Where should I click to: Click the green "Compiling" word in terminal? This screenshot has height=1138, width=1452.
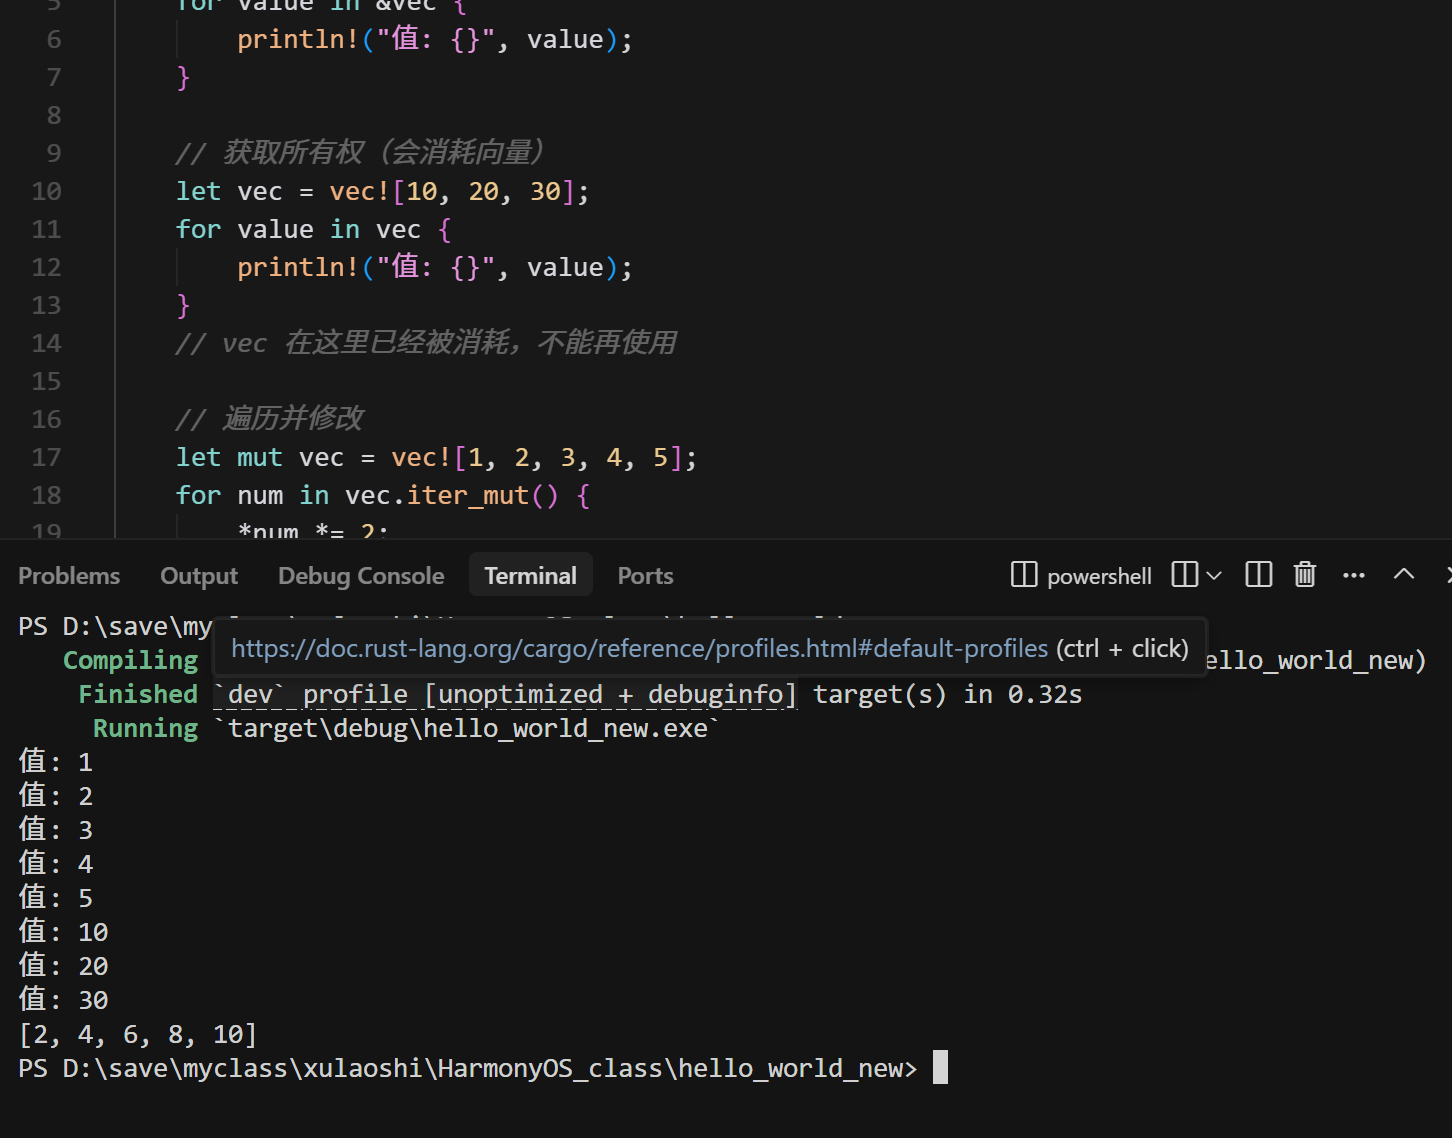click(x=131, y=661)
